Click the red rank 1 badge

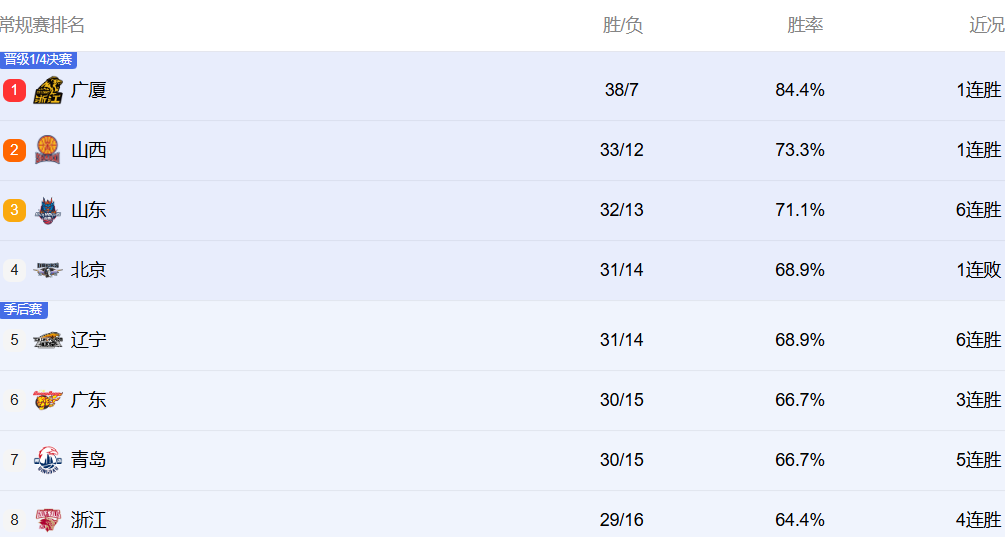(14, 90)
